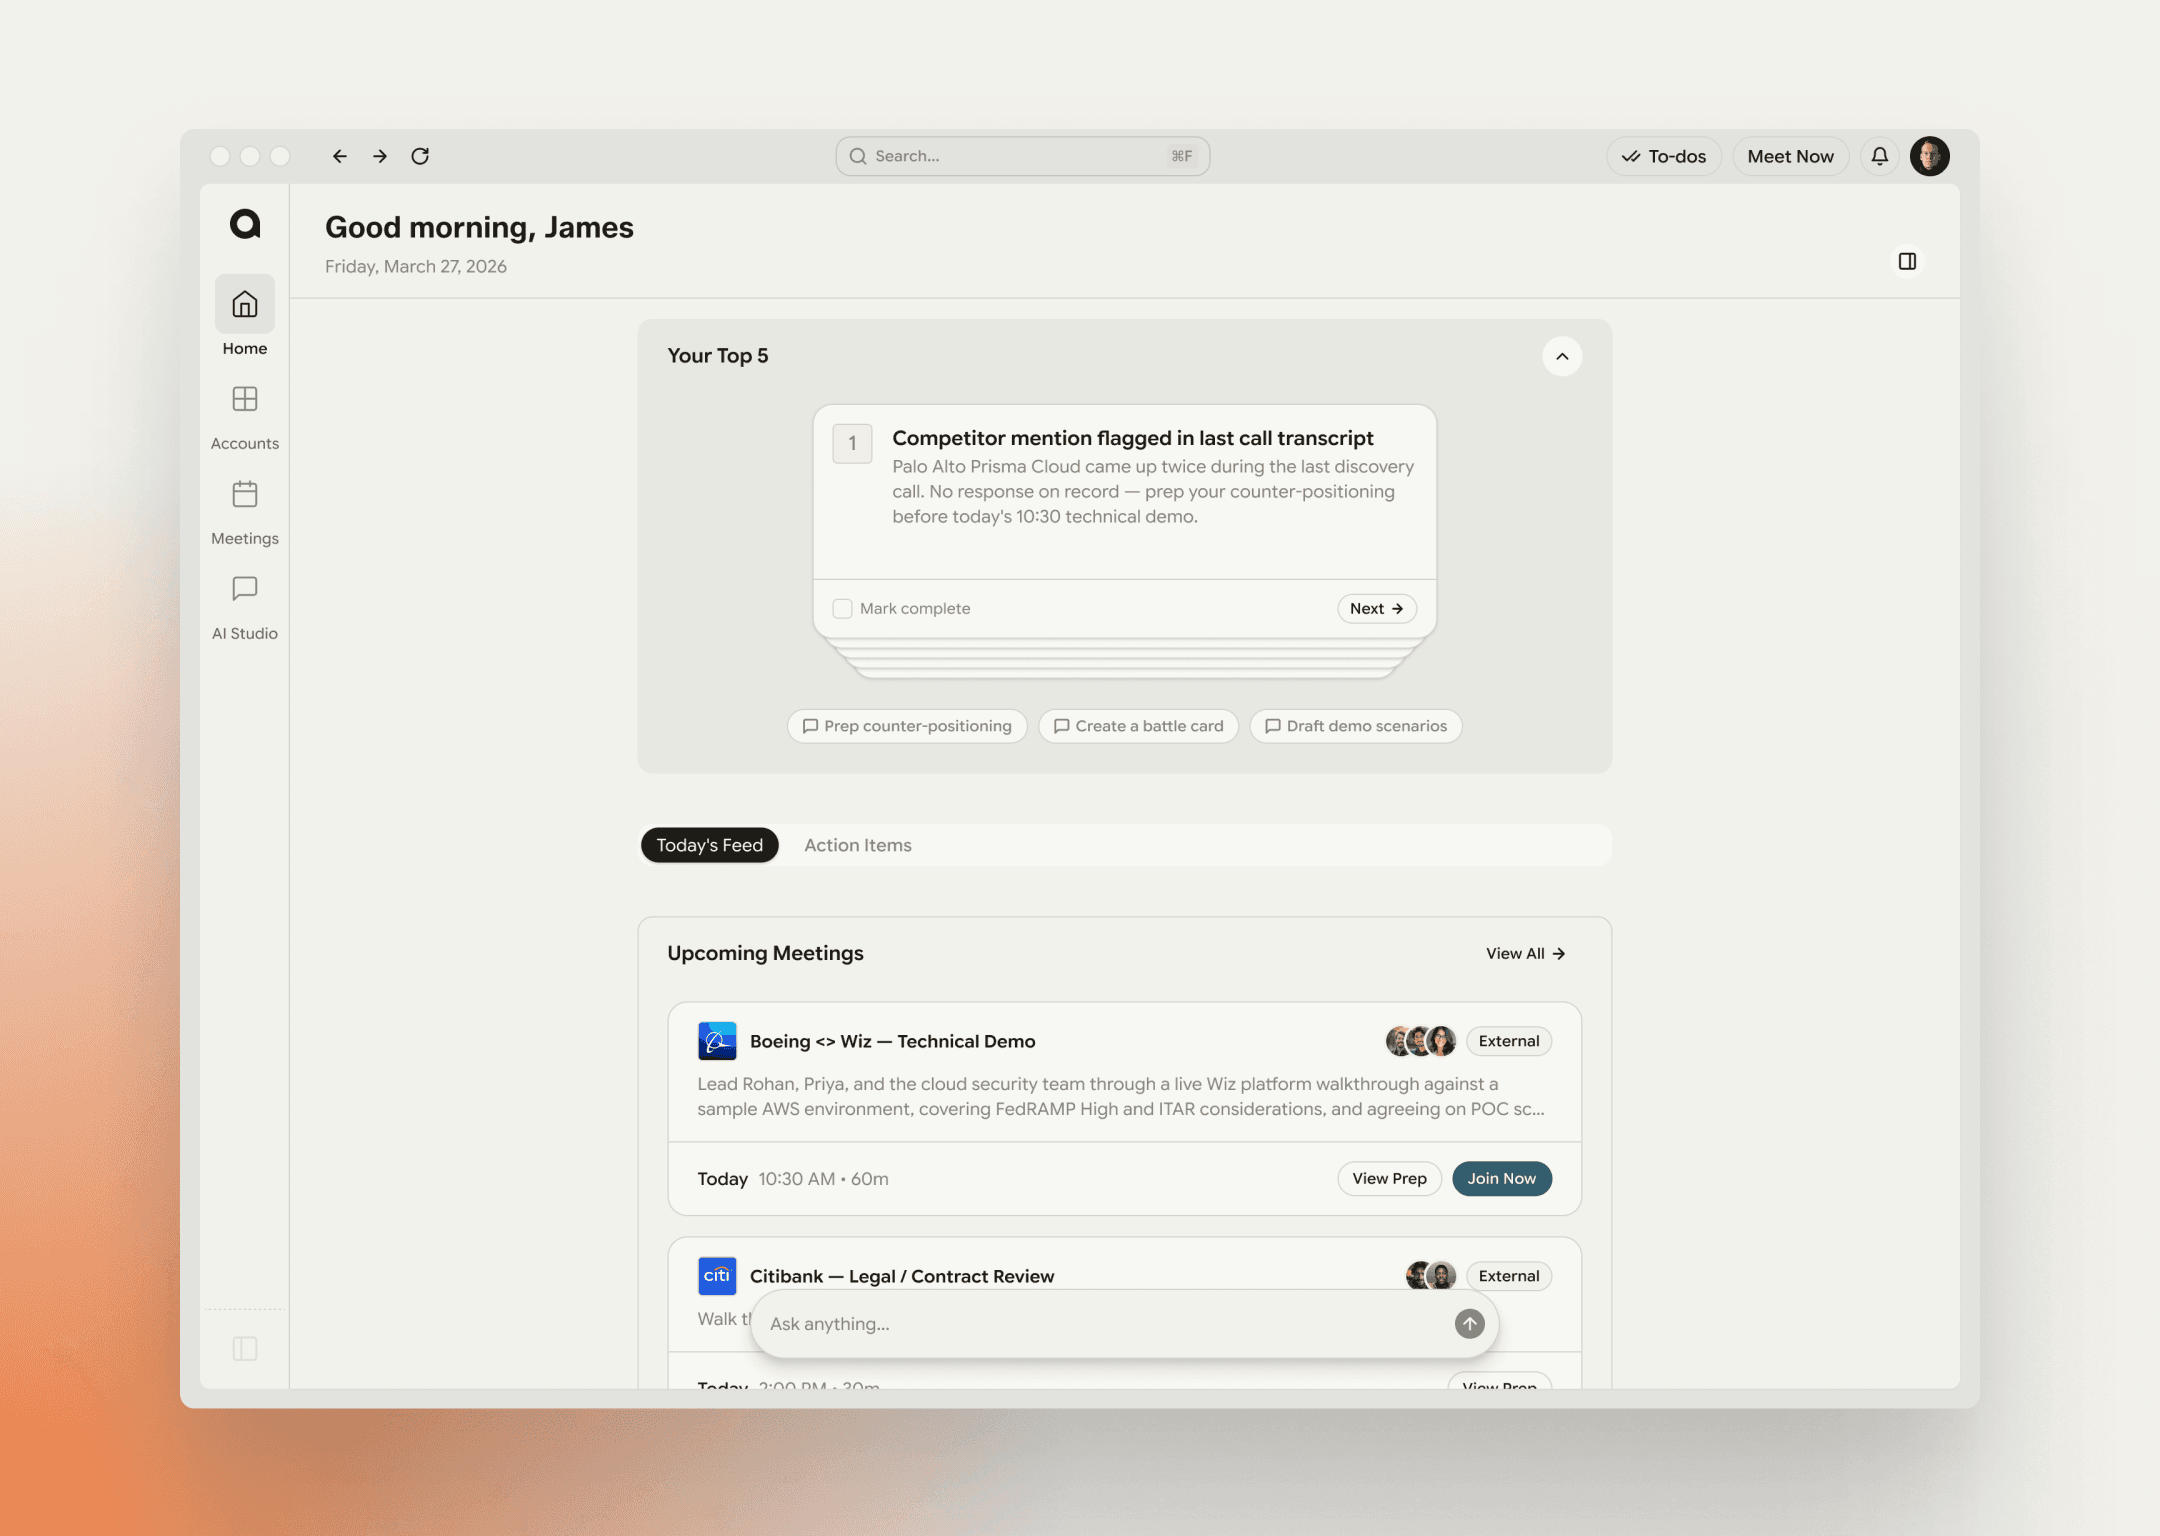This screenshot has height=1536, width=2160.
Task: Send the Ask anything message arrow
Action: pyautogui.click(x=1470, y=1324)
